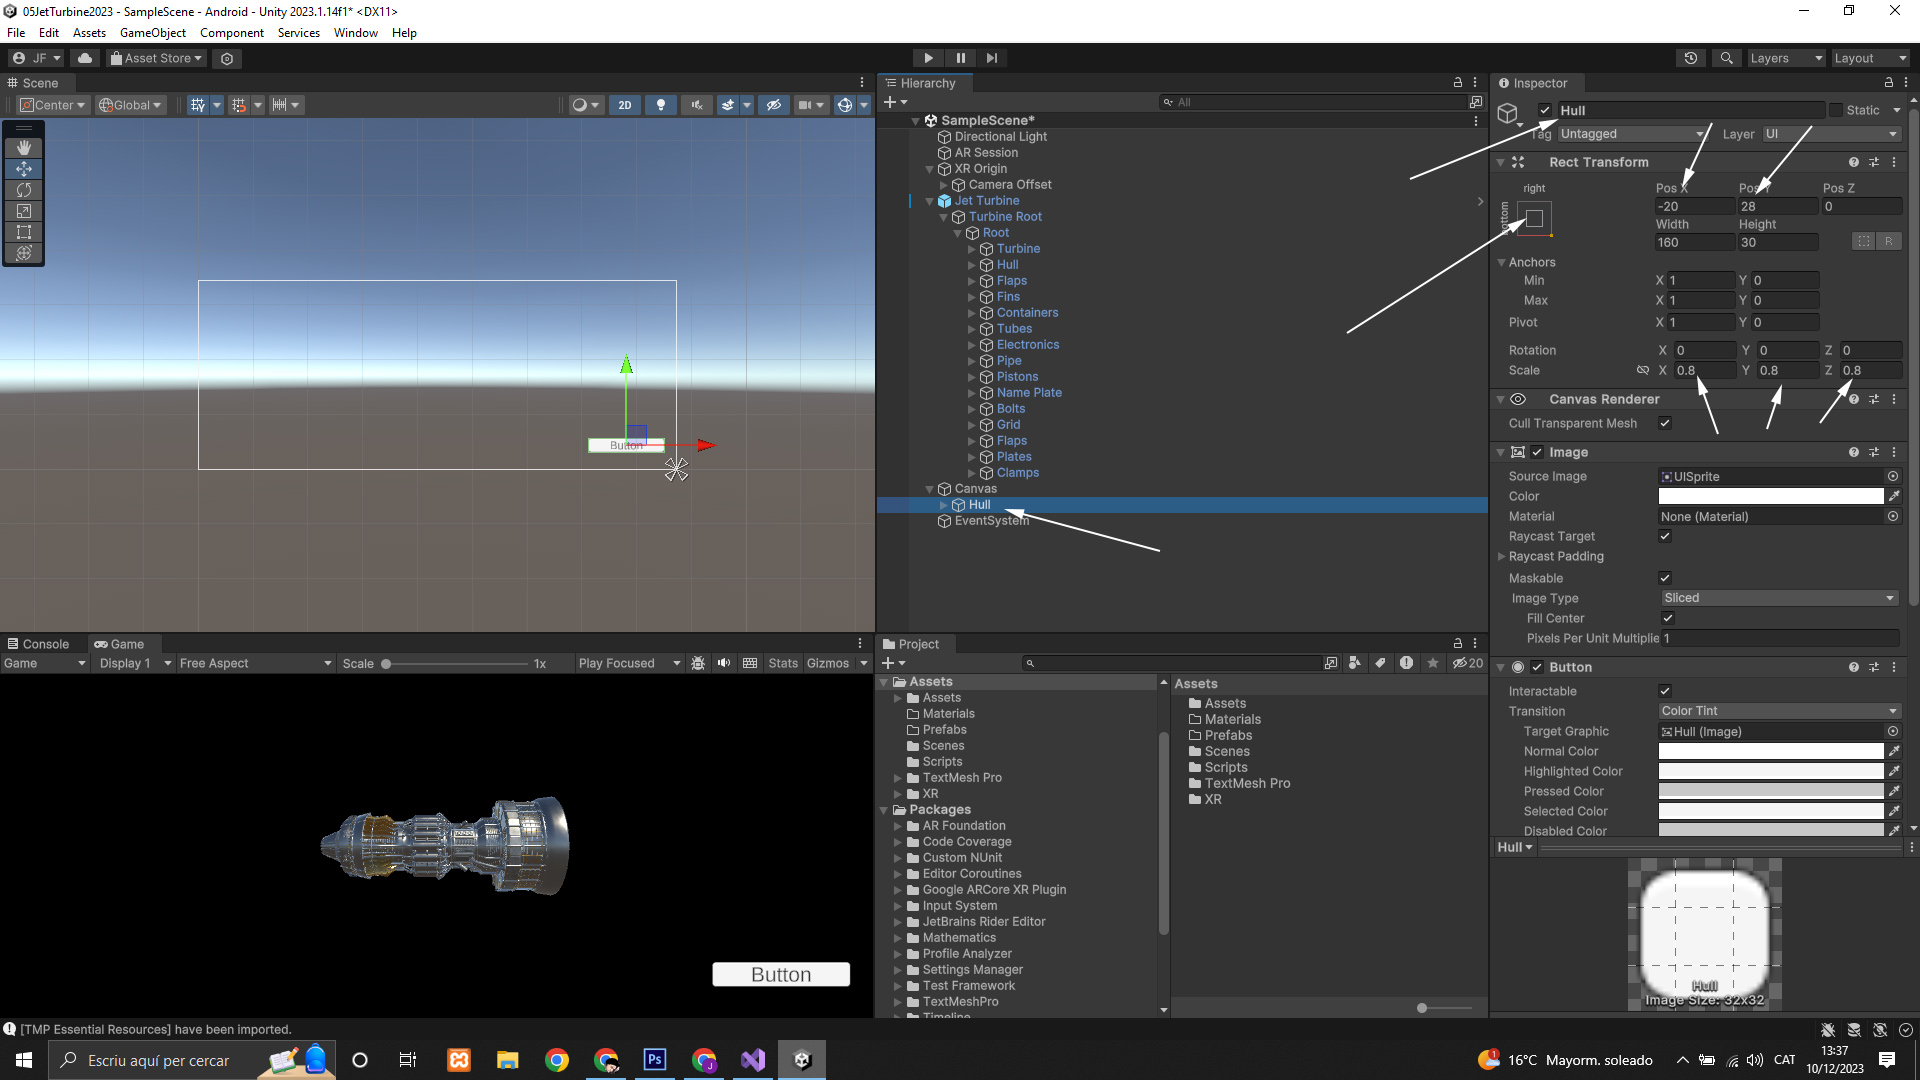Toggle scene lighting bulb icon
This screenshot has width=1920, height=1080.
pyautogui.click(x=660, y=105)
